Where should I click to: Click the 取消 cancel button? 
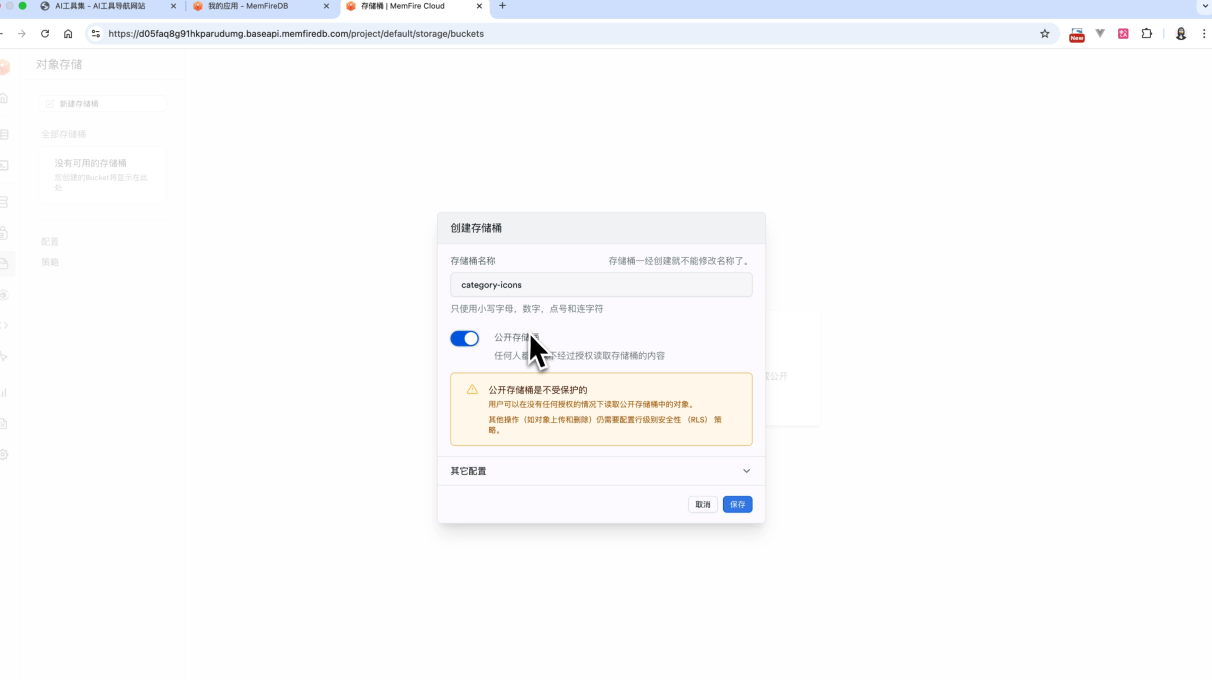click(x=703, y=505)
